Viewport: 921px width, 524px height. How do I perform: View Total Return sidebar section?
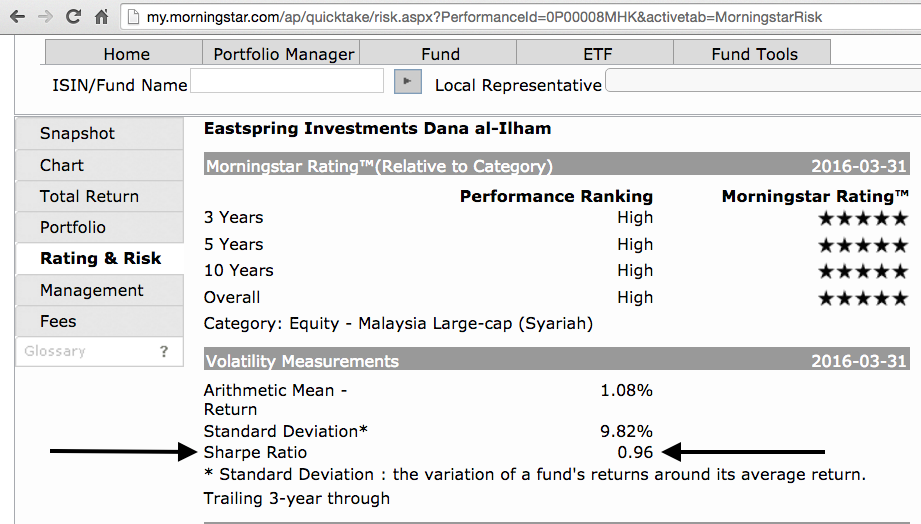tap(89, 197)
